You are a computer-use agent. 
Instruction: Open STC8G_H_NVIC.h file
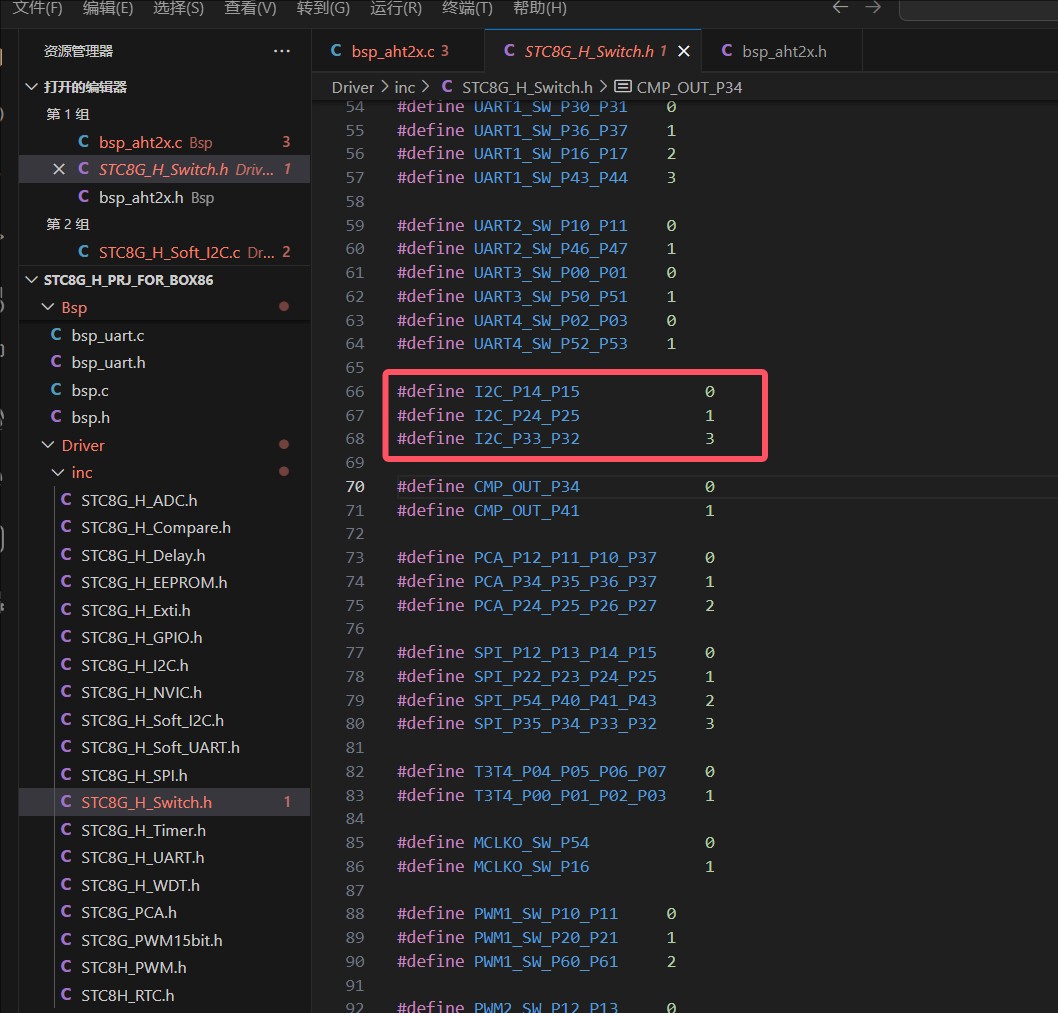tap(165, 692)
